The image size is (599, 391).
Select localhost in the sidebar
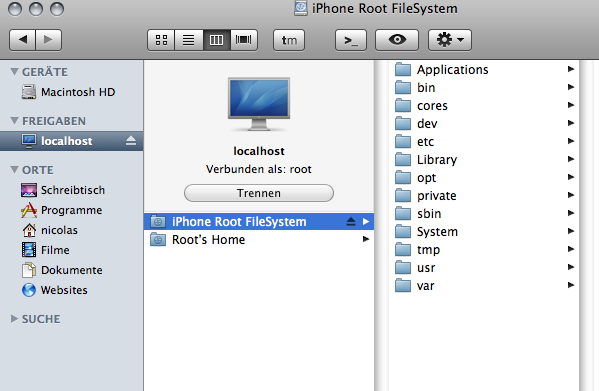coord(71,141)
